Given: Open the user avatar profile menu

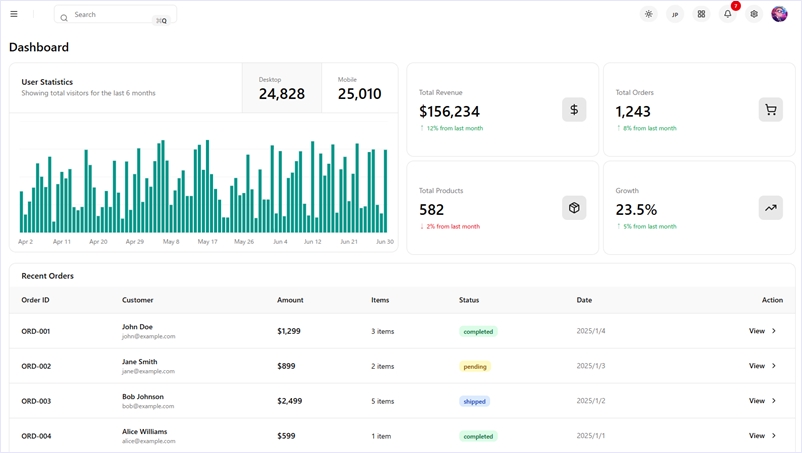Looking at the screenshot, I should [780, 14].
